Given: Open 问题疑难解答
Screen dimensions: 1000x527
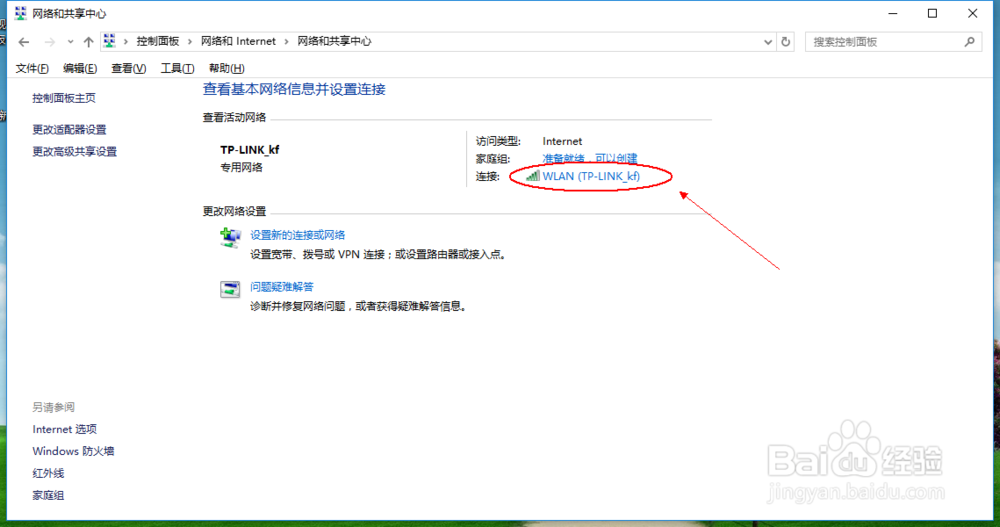Looking at the screenshot, I should coord(282,287).
